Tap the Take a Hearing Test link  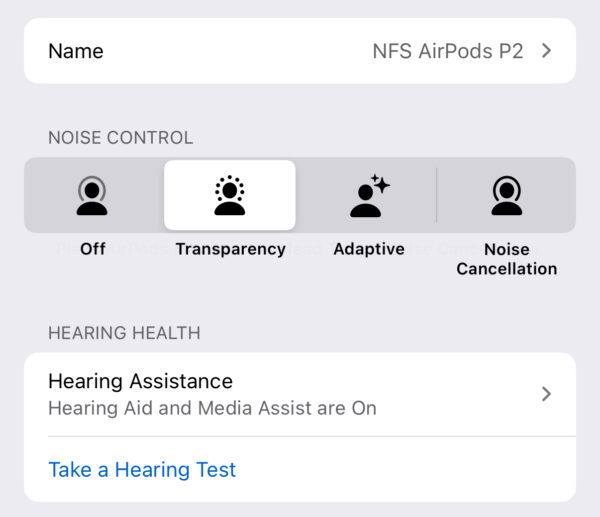point(142,469)
